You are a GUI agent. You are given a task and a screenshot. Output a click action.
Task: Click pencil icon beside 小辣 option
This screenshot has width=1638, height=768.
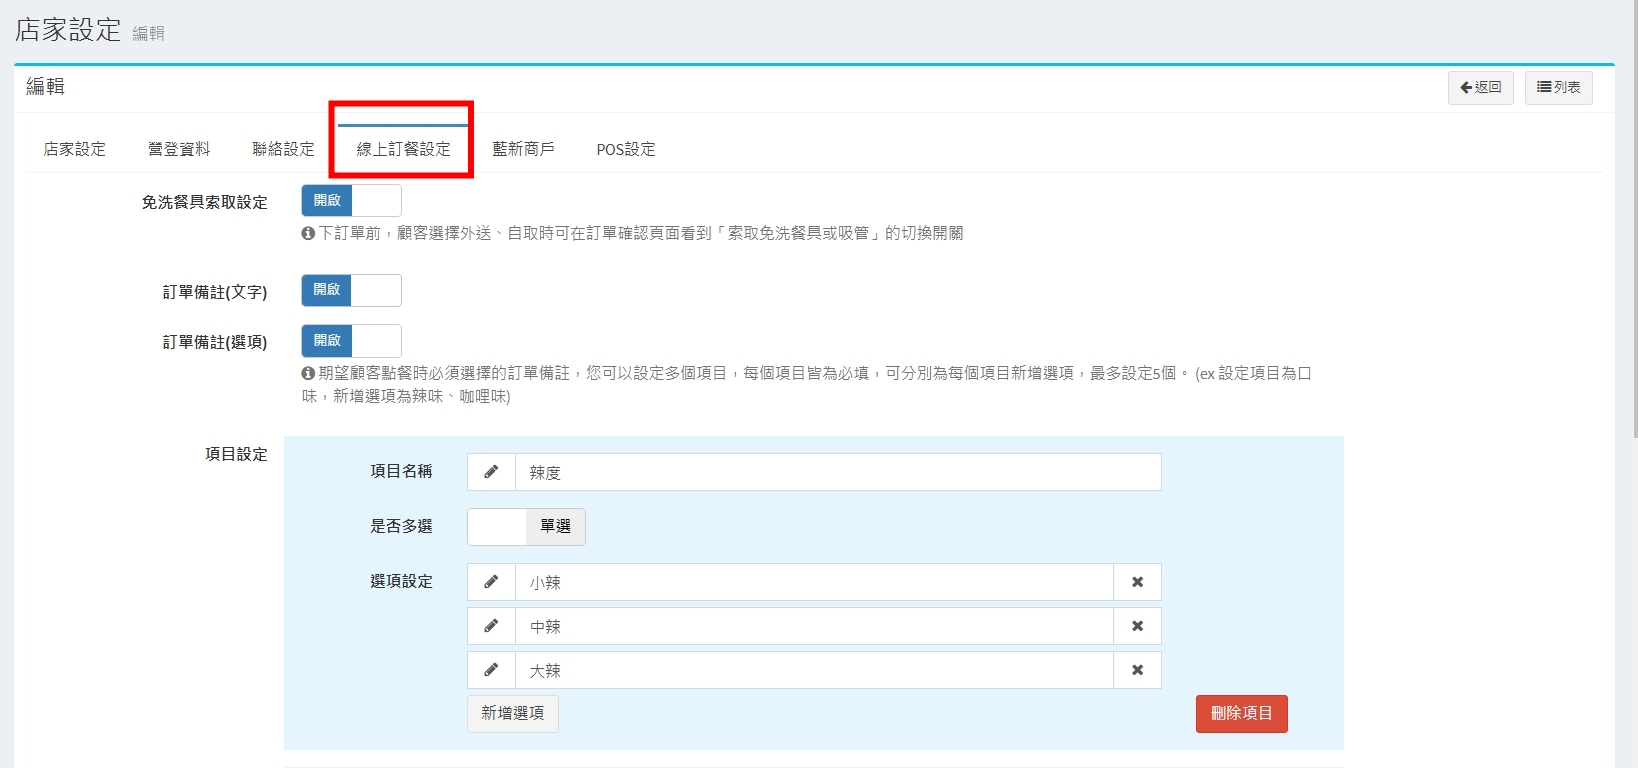point(491,582)
